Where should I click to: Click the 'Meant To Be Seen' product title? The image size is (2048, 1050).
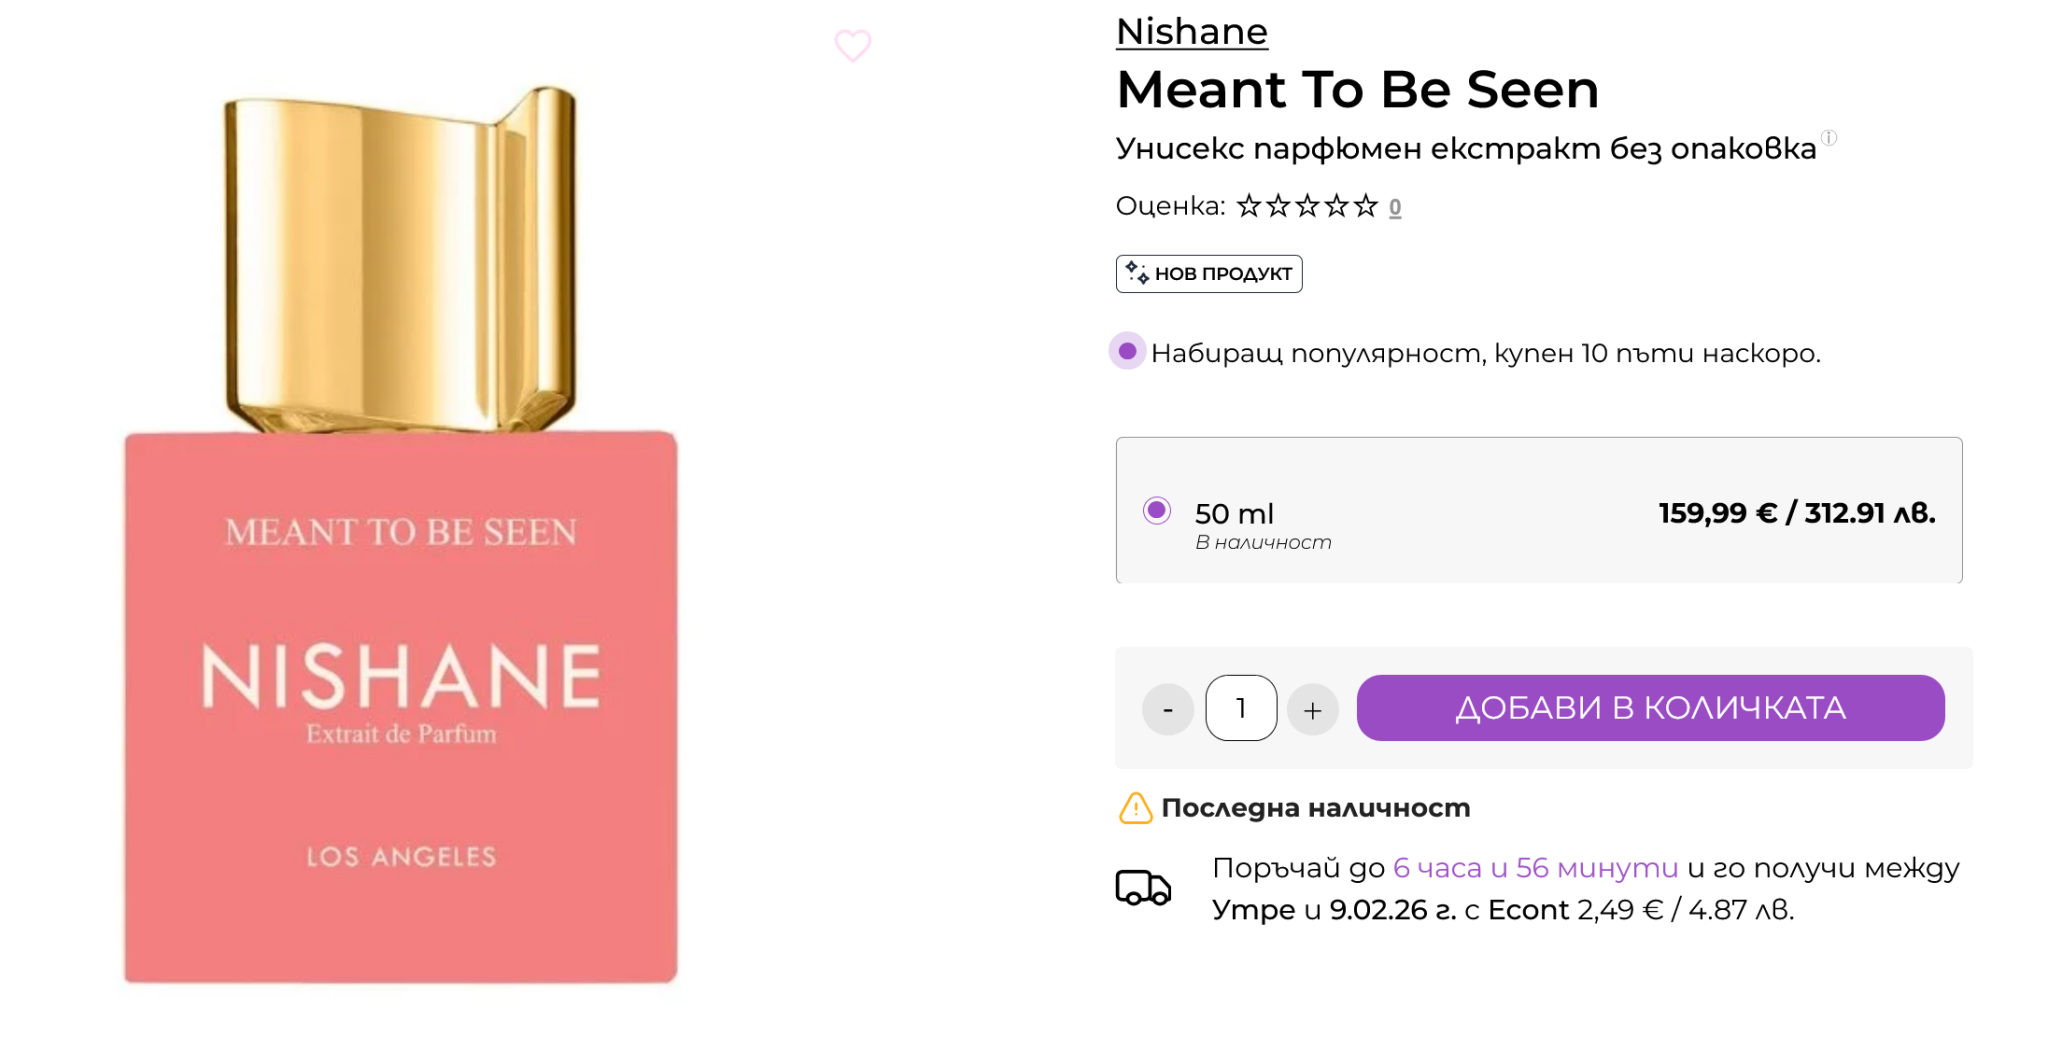[1357, 90]
